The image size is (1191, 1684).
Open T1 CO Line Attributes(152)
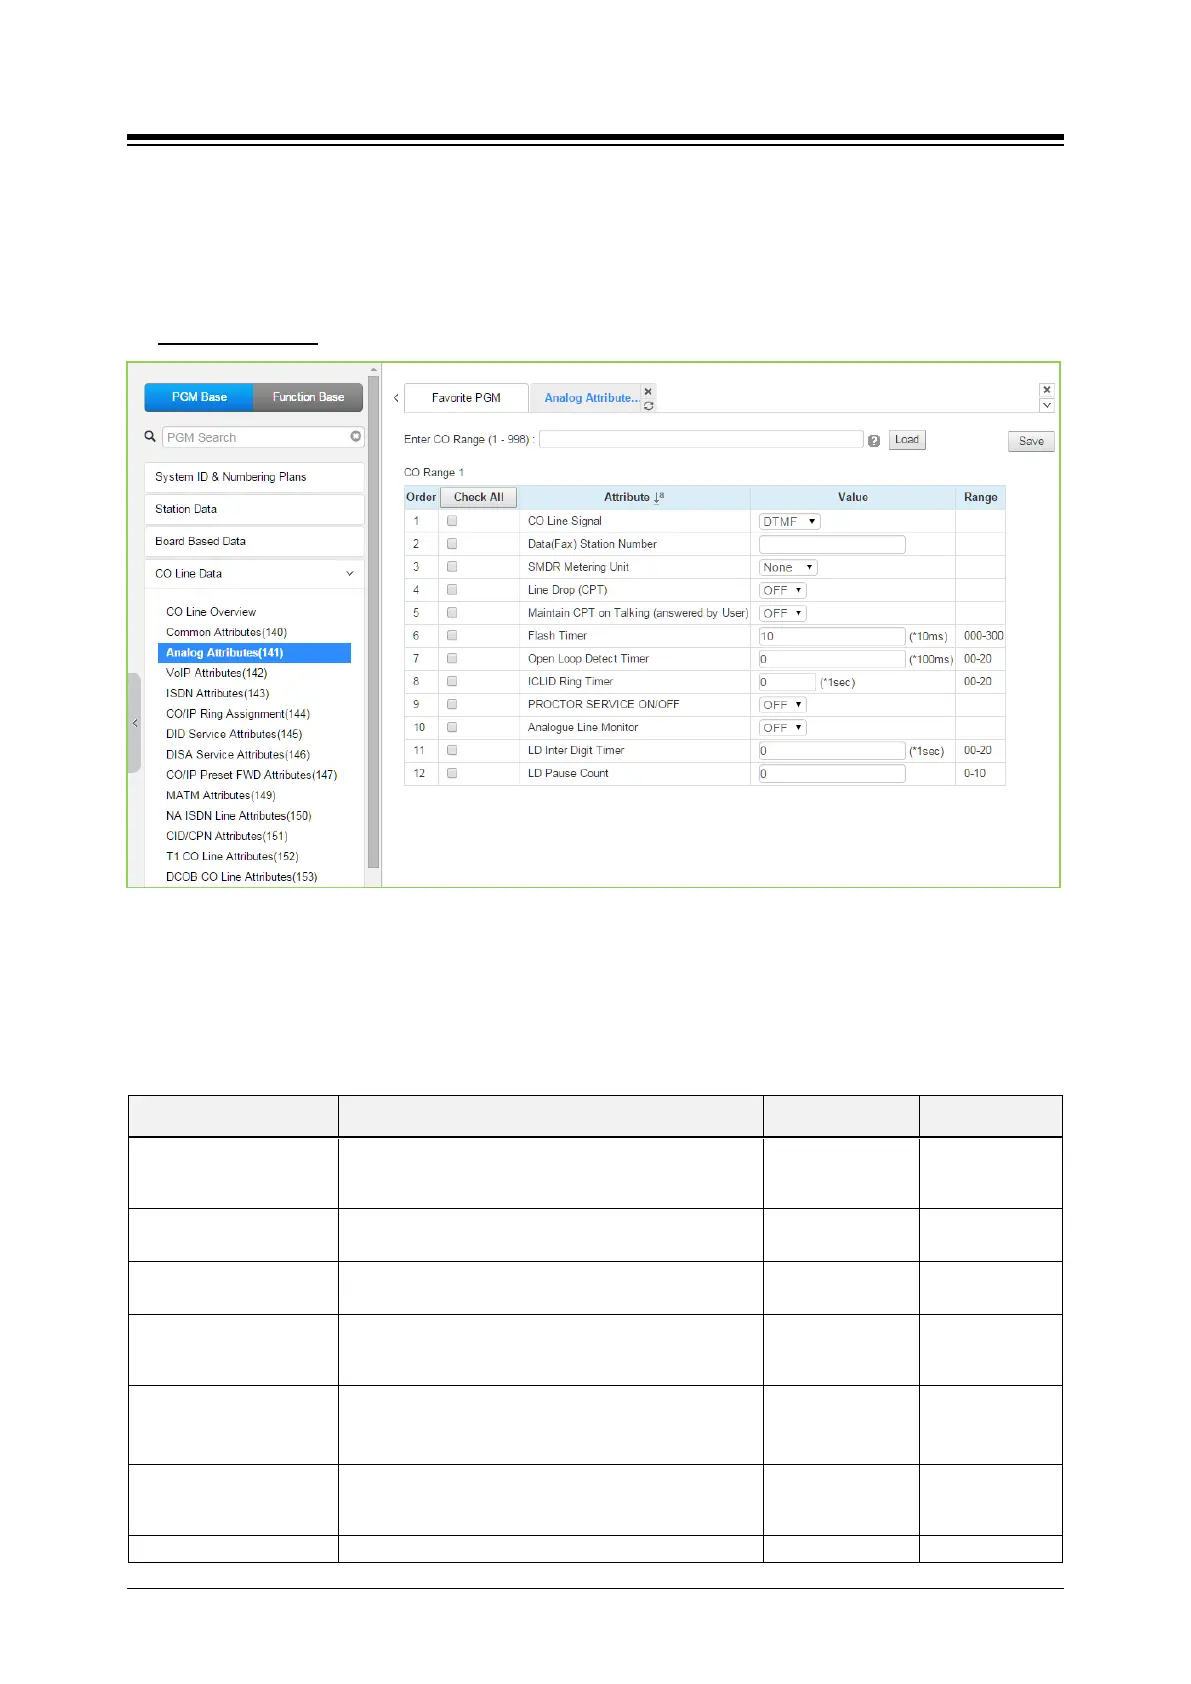[232, 856]
